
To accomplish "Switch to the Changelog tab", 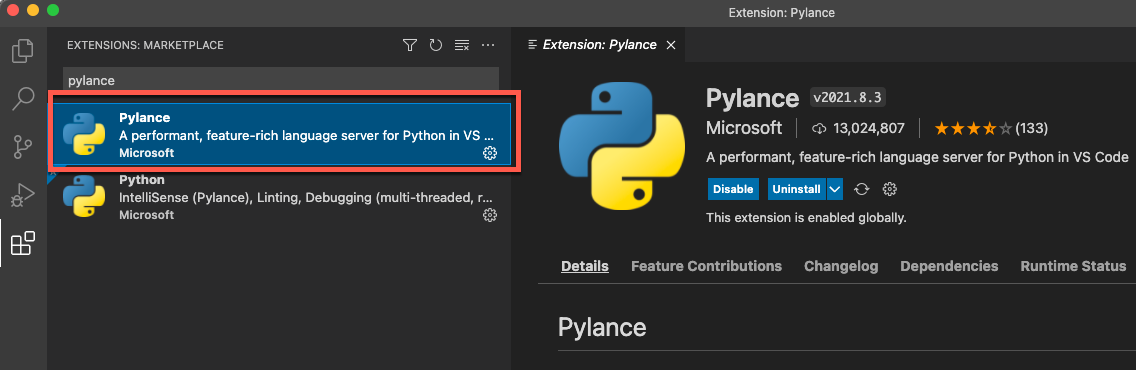I will [841, 266].
